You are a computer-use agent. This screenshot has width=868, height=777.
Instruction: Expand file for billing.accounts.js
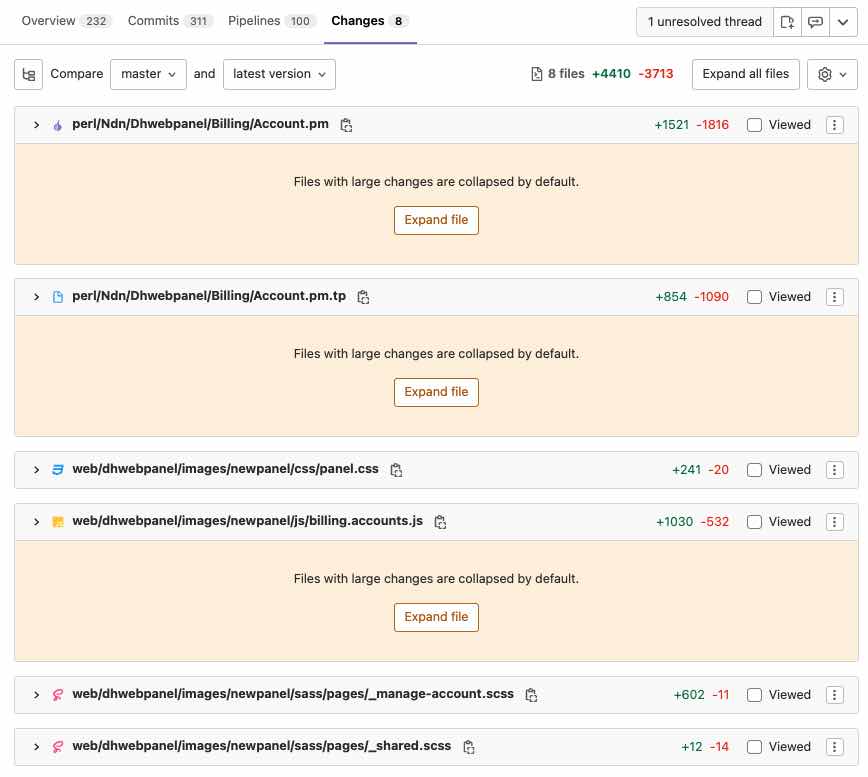(436, 617)
